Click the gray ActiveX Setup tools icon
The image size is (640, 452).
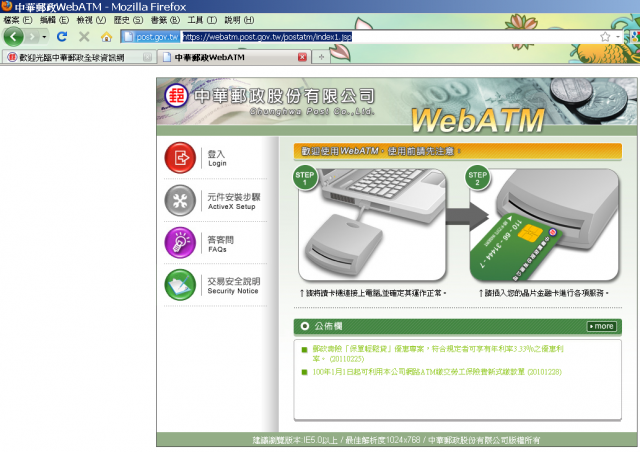pyautogui.click(x=180, y=200)
